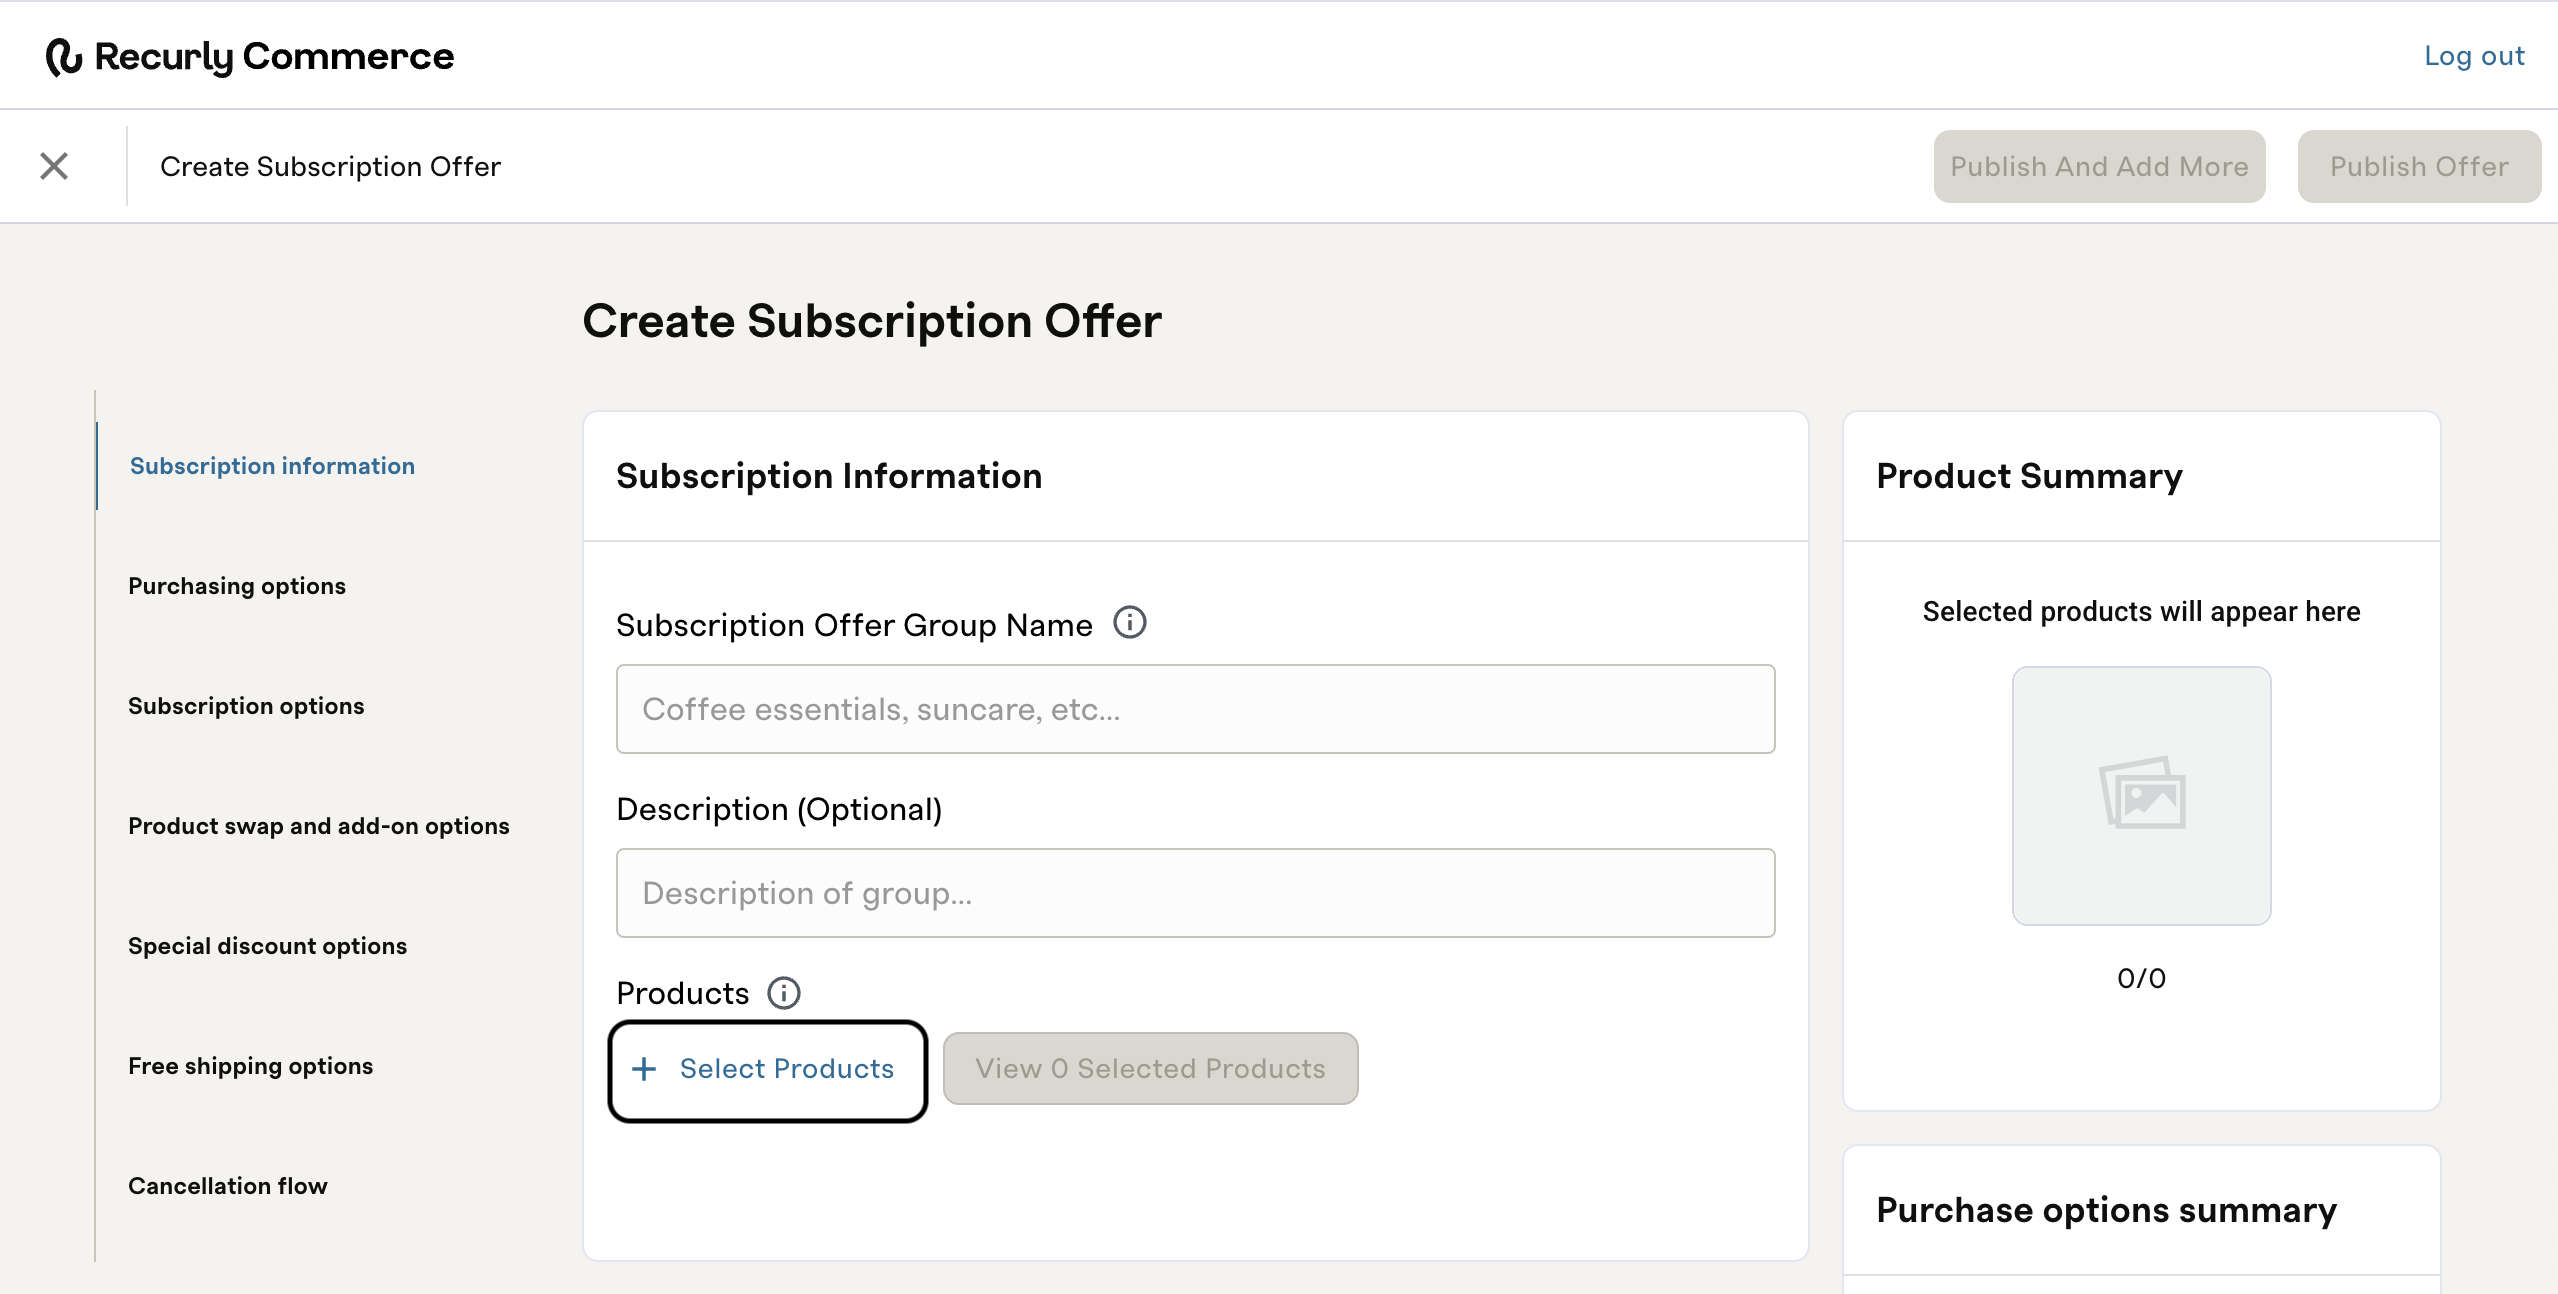Click the Recurly Commerce brand text
The height and width of the screenshot is (1294, 2558).
pyautogui.click(x=274, y=57)
